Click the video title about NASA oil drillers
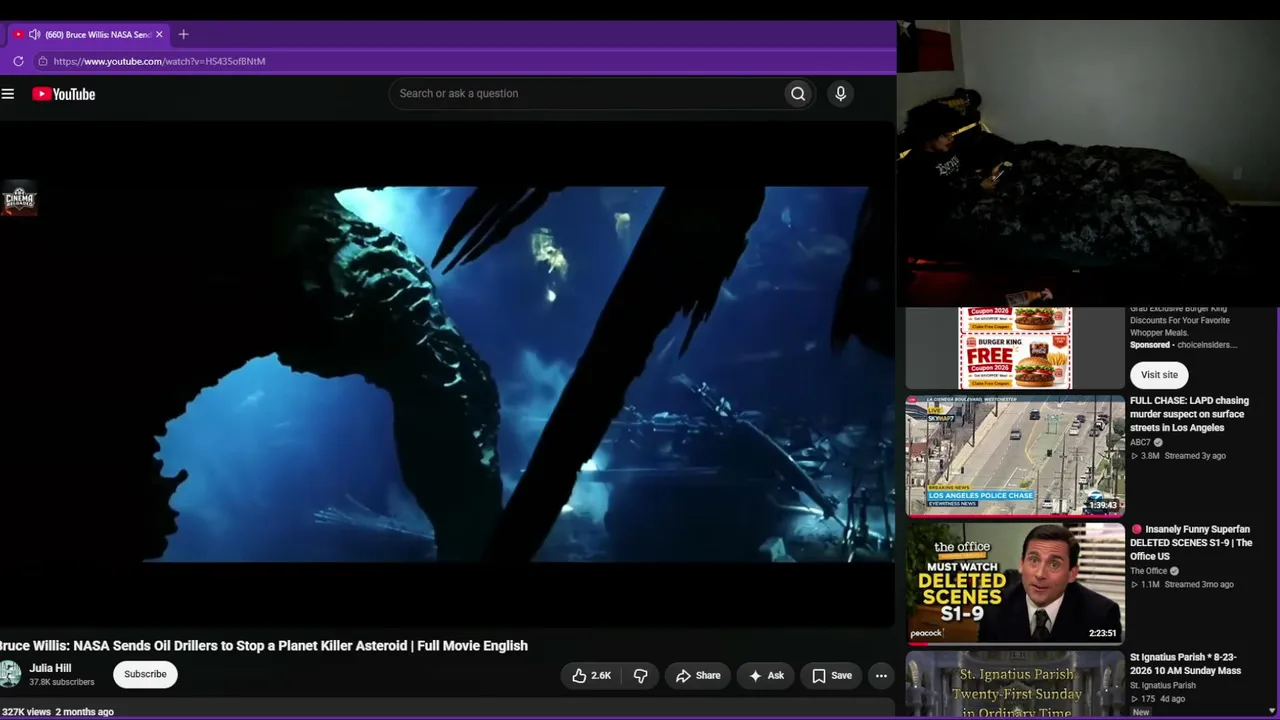The width and height of the screenshot is (1280, 720). click(x=264, y=646)
